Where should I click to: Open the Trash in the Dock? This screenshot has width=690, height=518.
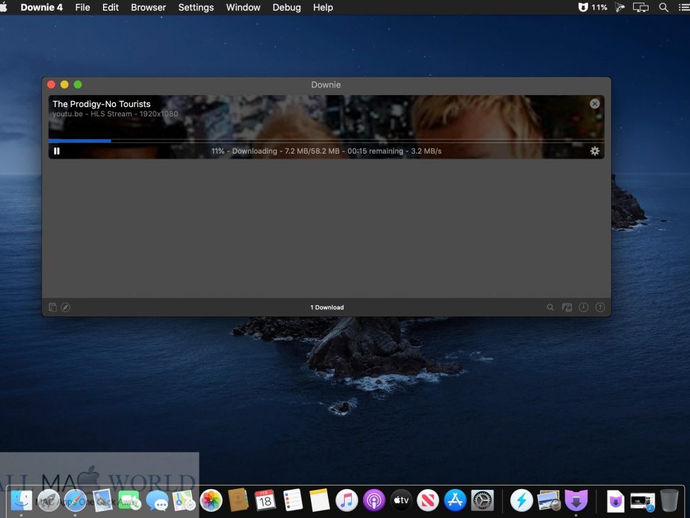(x=669, y=500)
